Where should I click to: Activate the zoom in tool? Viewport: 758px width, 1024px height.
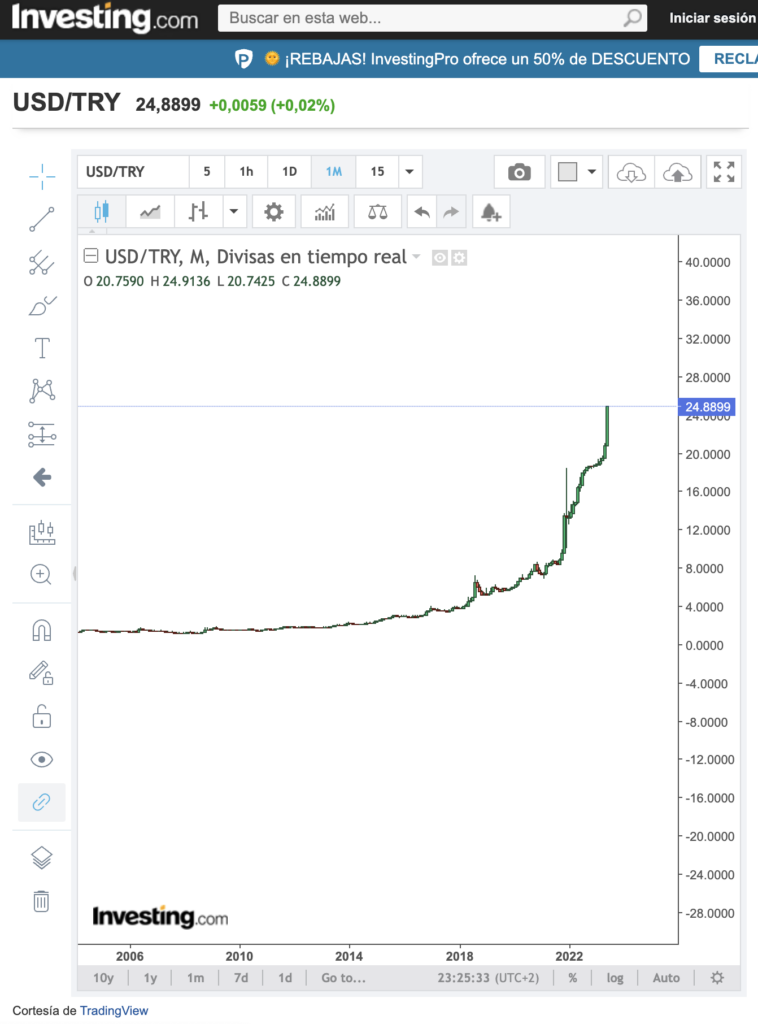[41, 575]
